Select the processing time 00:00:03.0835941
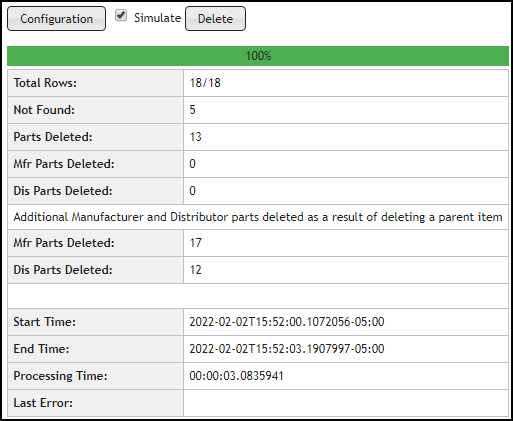The image size is (513, 421). 236,376
